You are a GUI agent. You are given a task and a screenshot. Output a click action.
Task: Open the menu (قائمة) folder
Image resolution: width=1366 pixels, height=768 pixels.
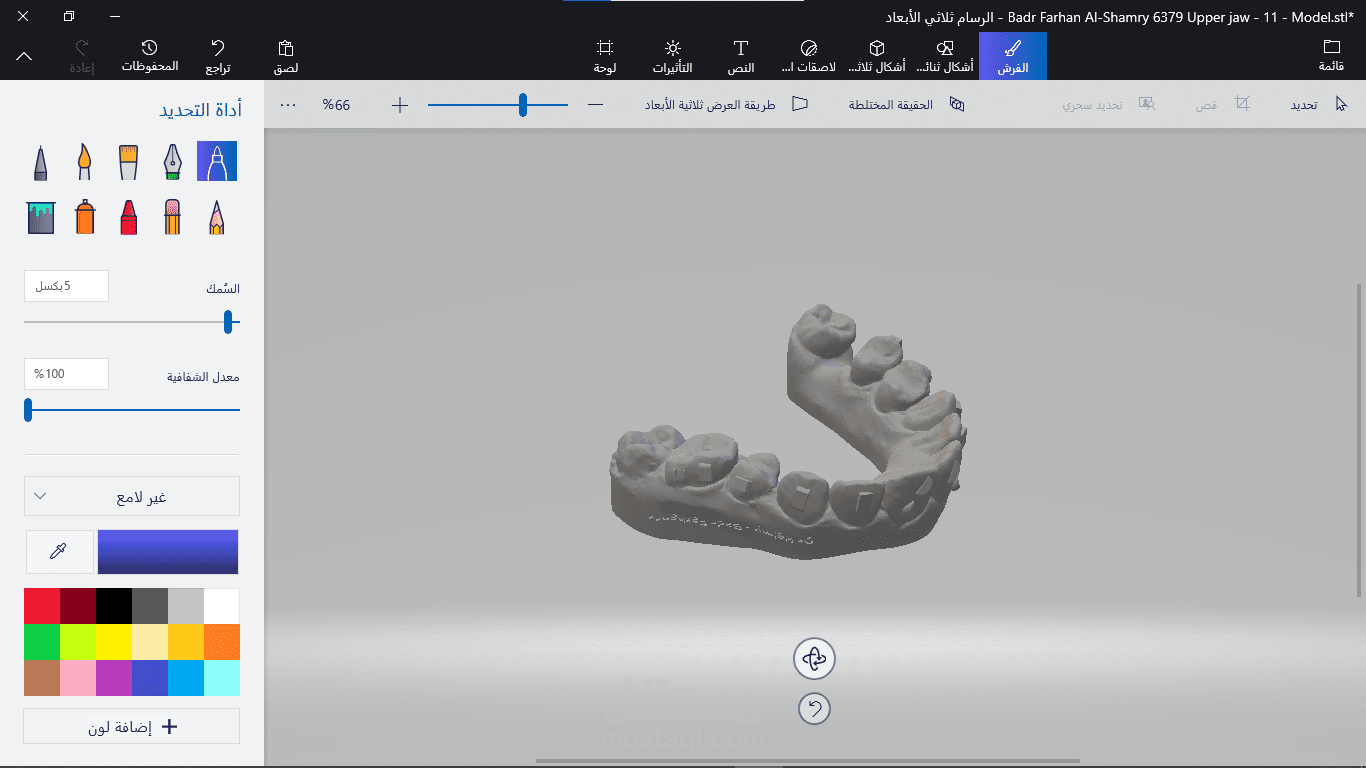coord(1331,56)
